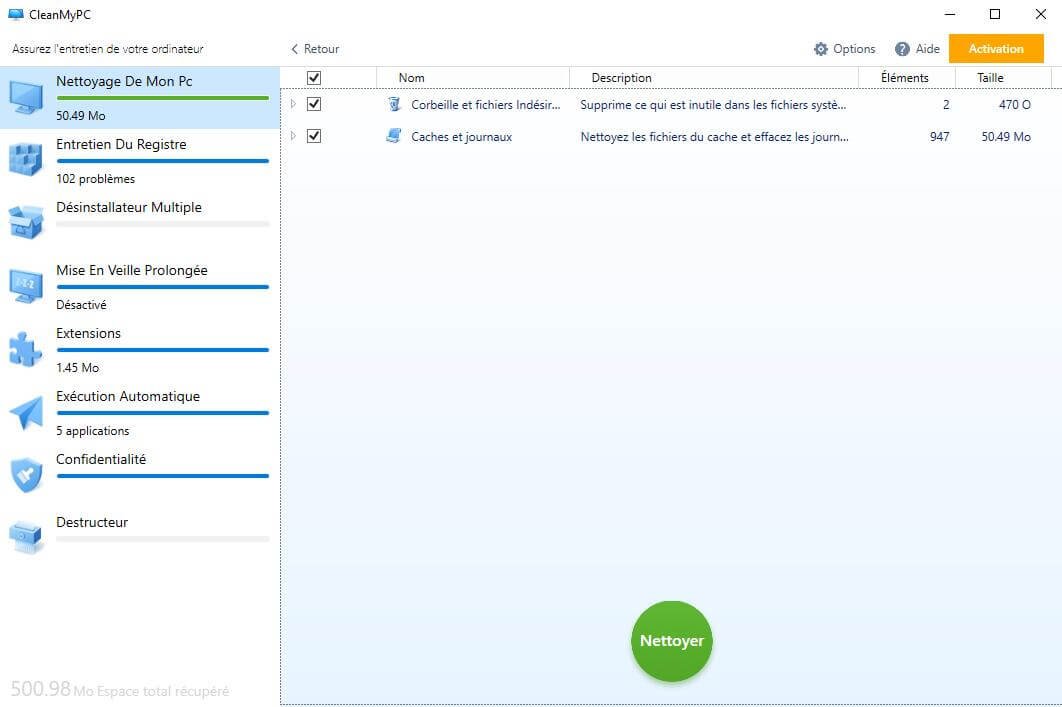The width and height of the screenshot is (1062, 707).
Task: Click the '1.45 Mo' text under Extensions
Action: [77, 368]
